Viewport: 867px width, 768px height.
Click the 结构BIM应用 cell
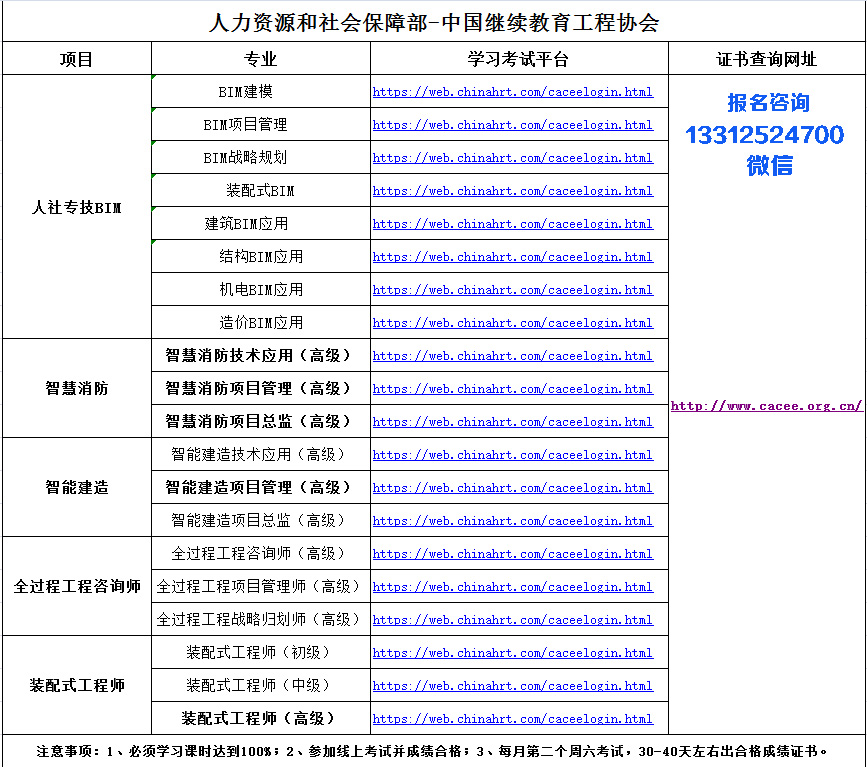(x=260, y=257)
